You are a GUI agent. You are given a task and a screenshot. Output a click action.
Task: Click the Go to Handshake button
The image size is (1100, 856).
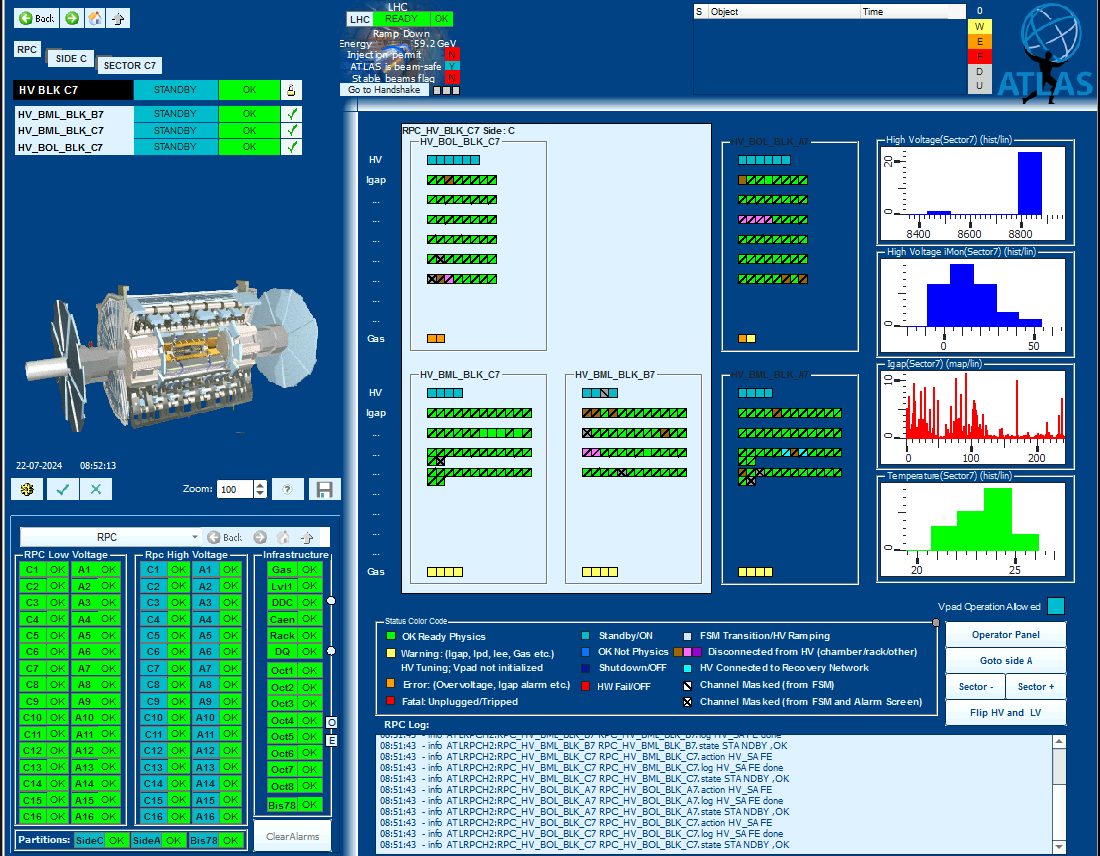[384, 90]
